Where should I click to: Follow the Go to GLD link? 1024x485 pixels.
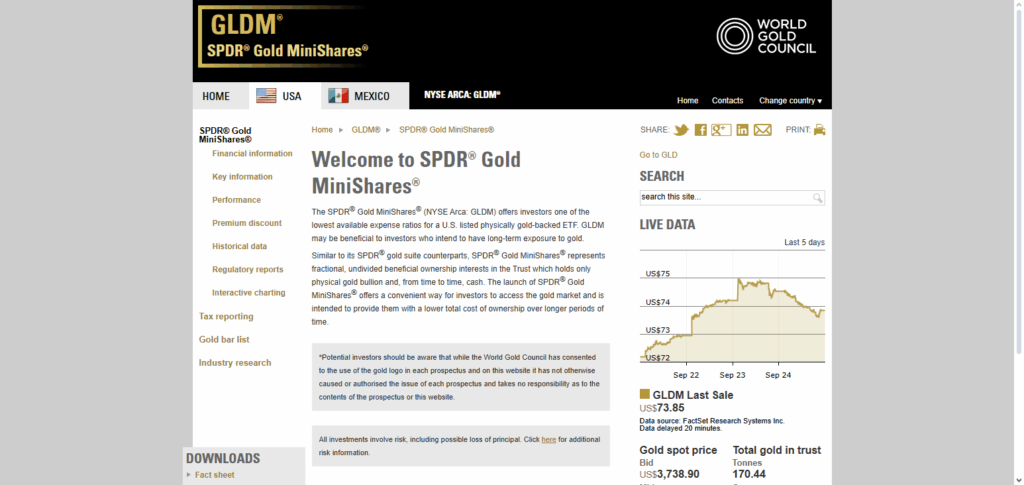pyautogui.click(x=658, y=155)
